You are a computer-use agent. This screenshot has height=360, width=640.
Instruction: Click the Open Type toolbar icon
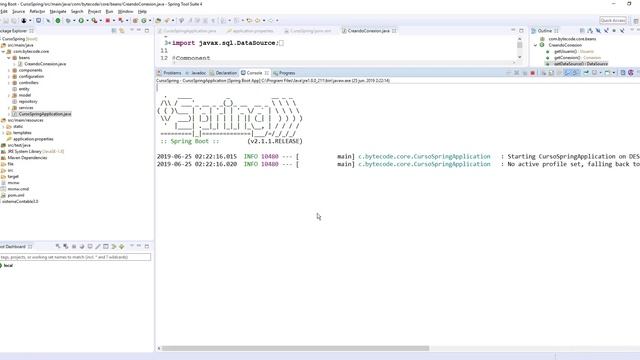click(158, 20)
